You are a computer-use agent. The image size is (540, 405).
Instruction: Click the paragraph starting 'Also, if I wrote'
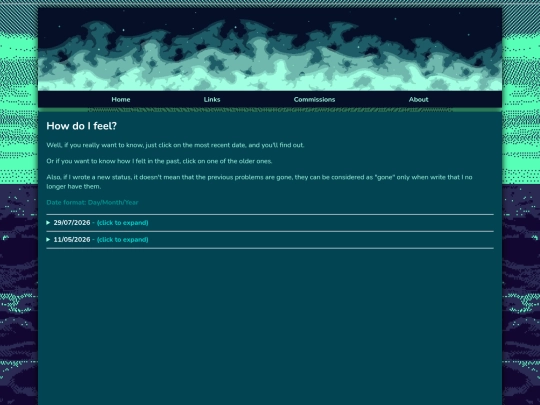pos(259,182)
